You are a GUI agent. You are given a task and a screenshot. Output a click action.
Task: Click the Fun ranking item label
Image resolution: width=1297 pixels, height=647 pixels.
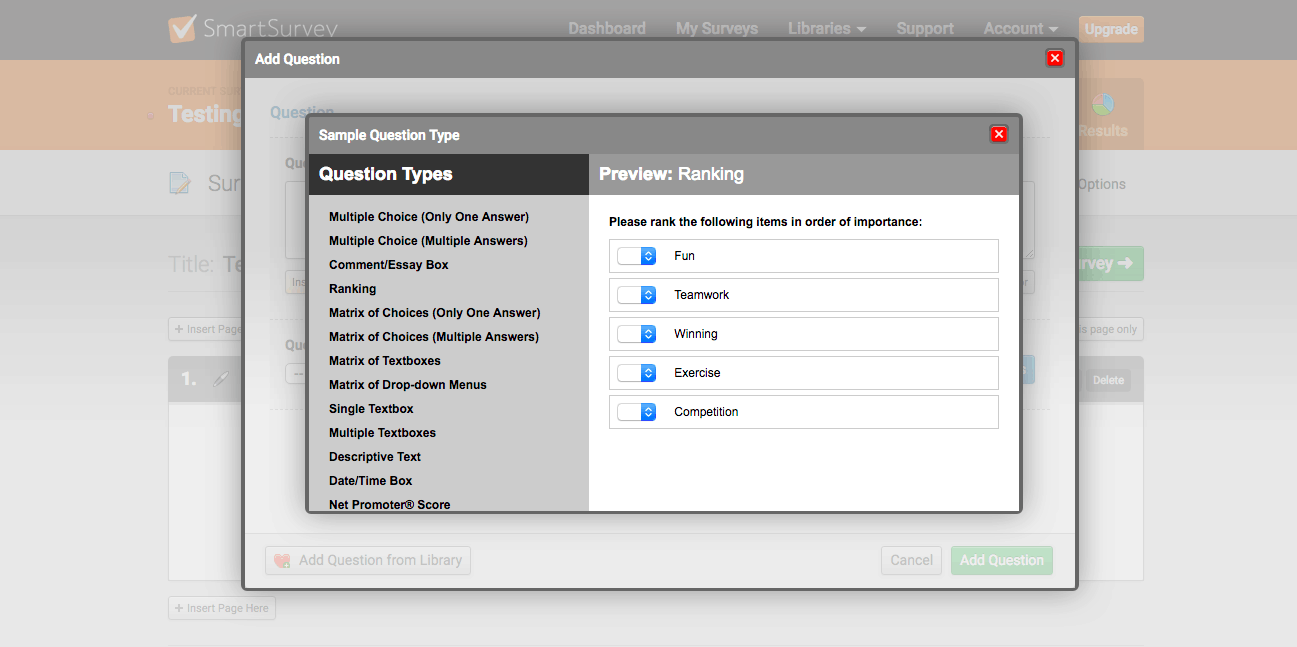click(x=684, y=256)
